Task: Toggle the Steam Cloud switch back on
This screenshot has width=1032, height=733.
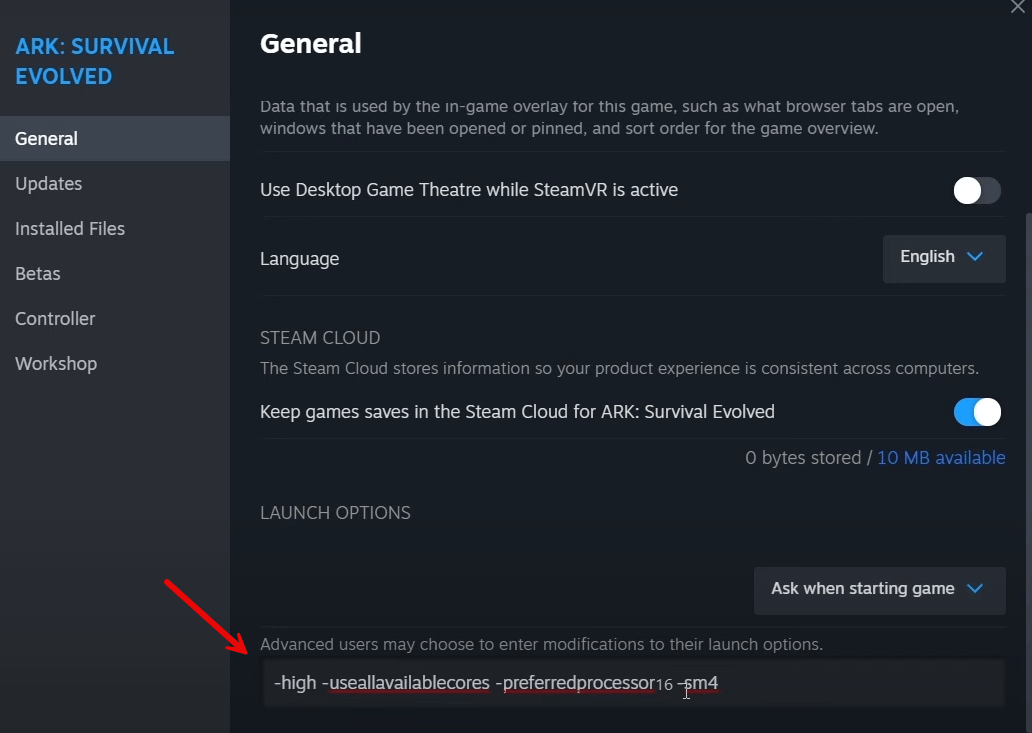Action: pos(977,411)
